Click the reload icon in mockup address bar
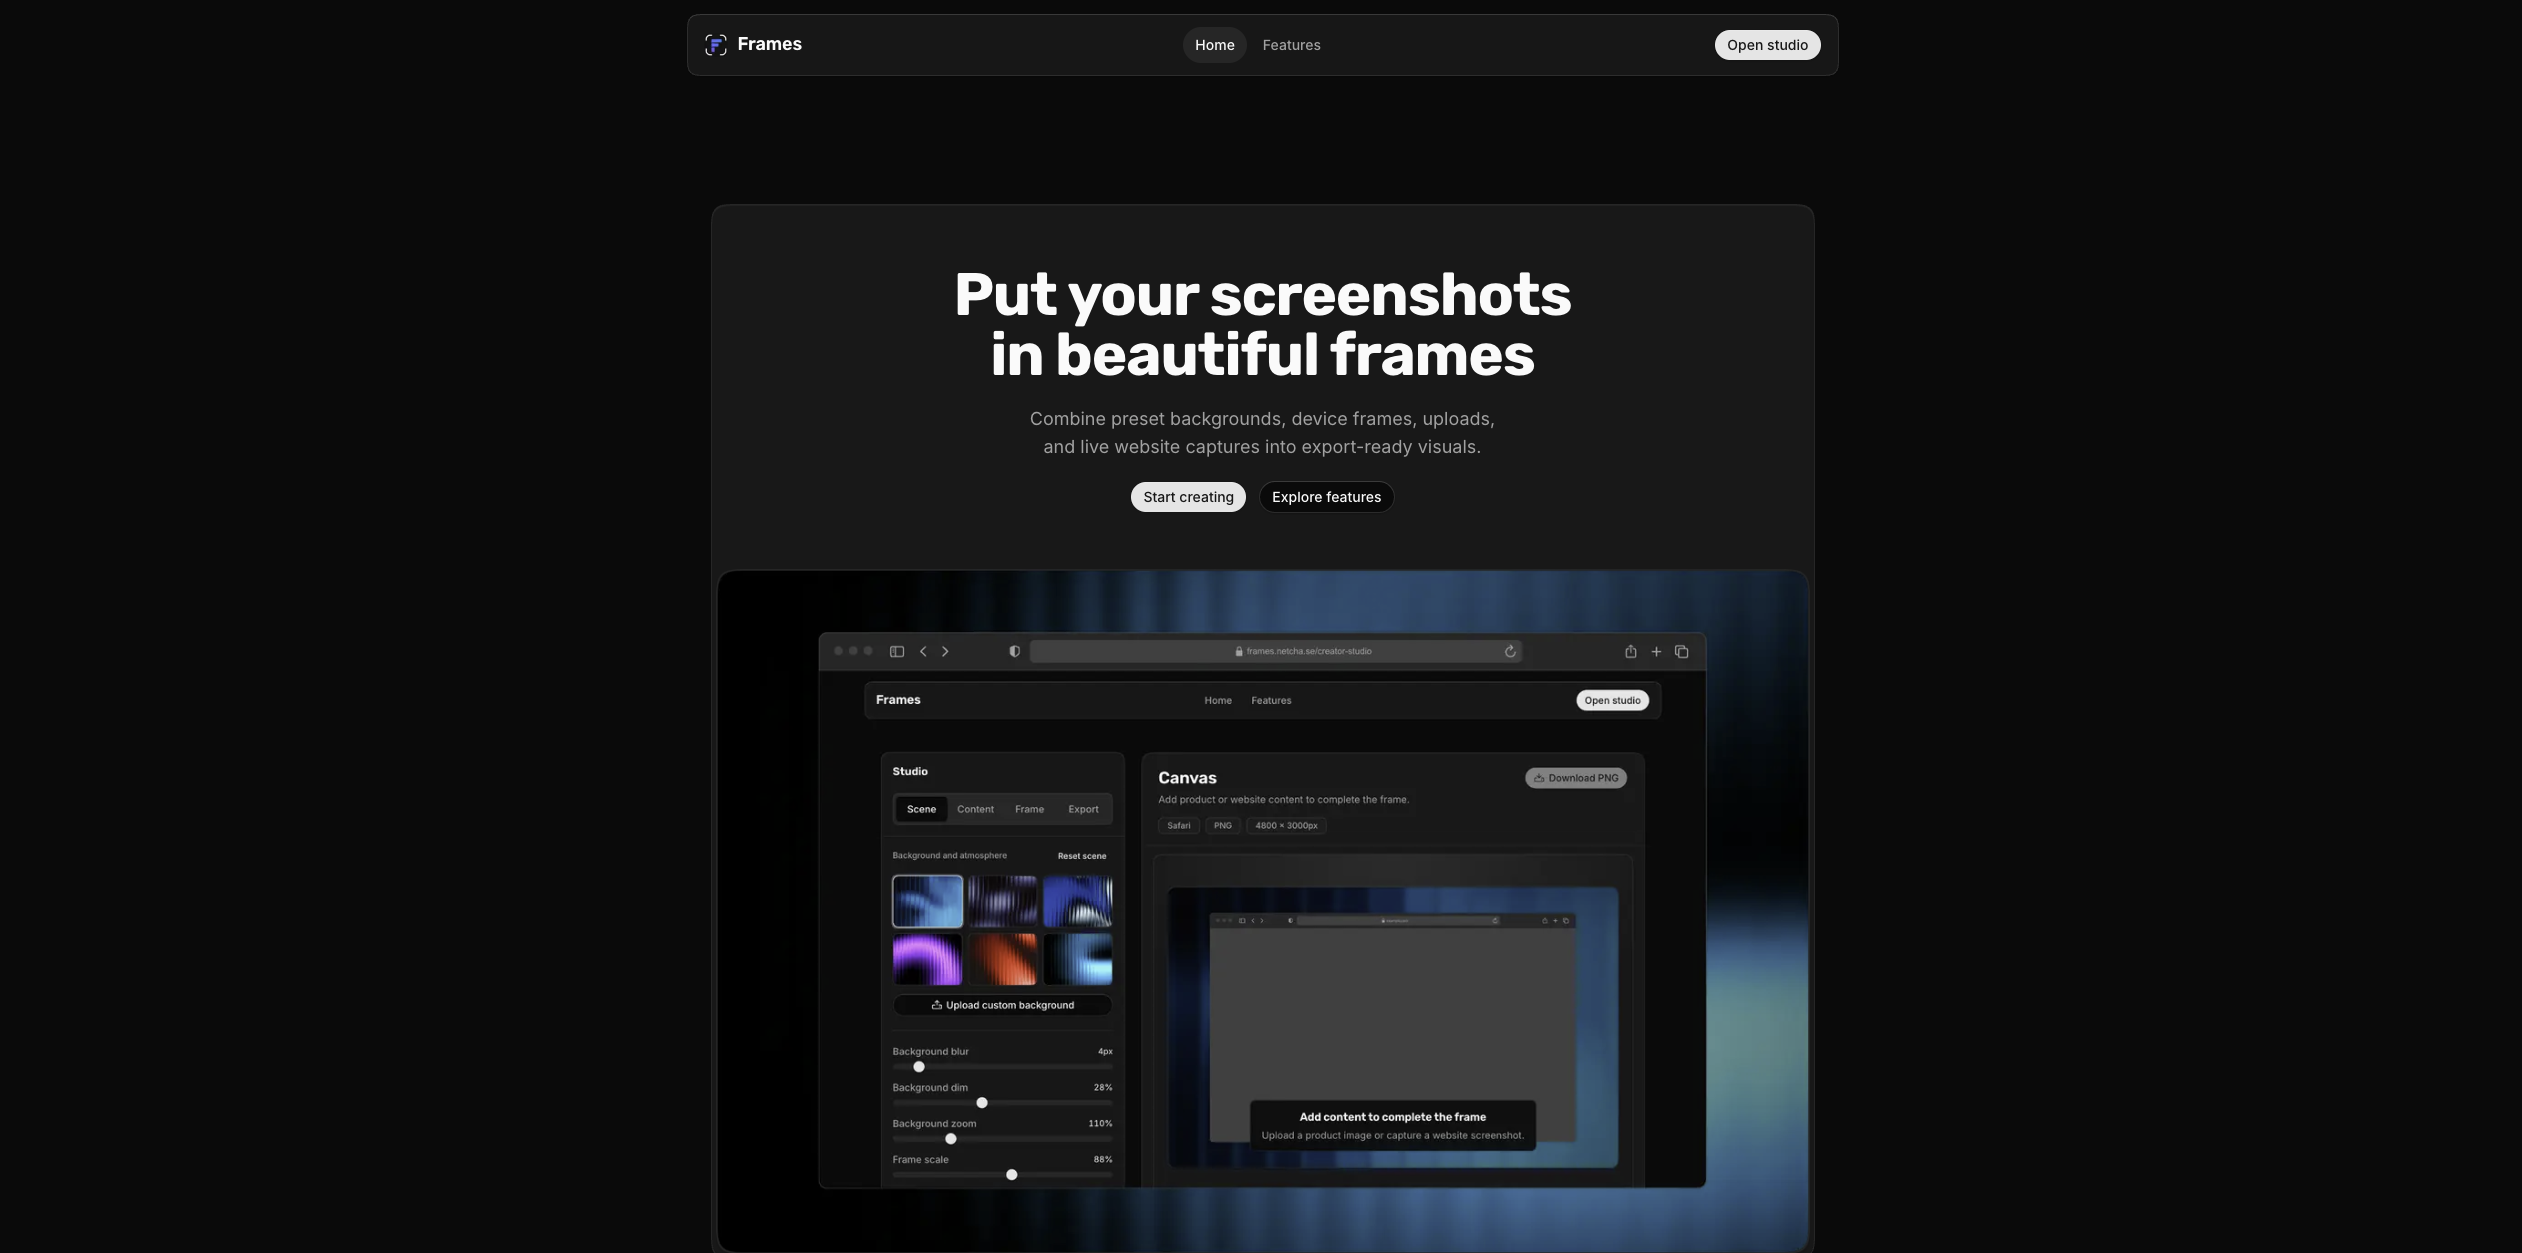This screenshot has width=2522, height=1253. [1510, 652]
